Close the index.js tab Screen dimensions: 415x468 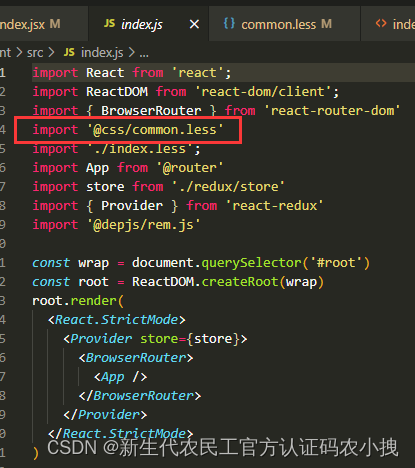(x=194, y=24)
